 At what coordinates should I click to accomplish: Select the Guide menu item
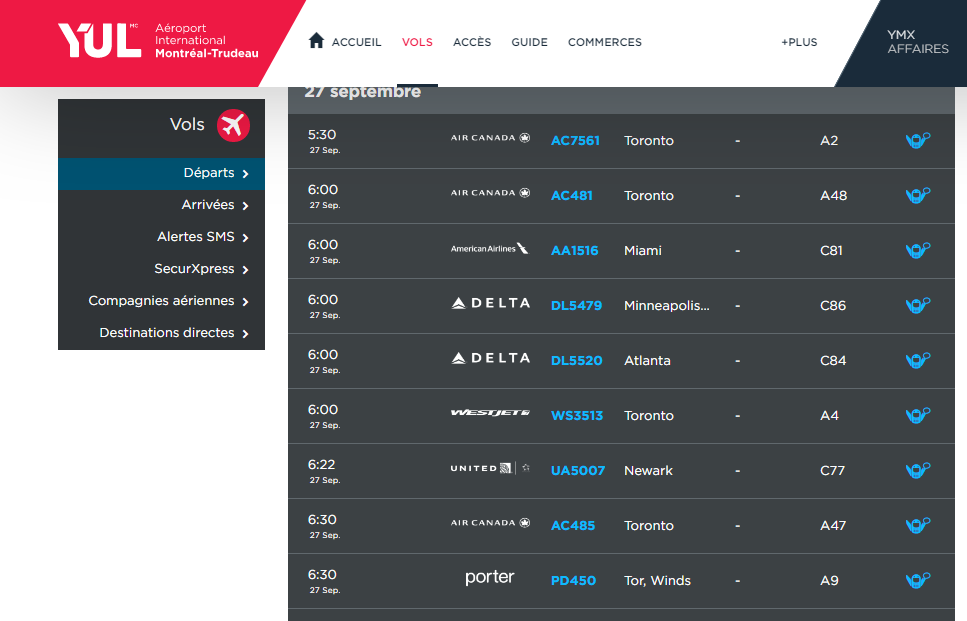point(529,42)
